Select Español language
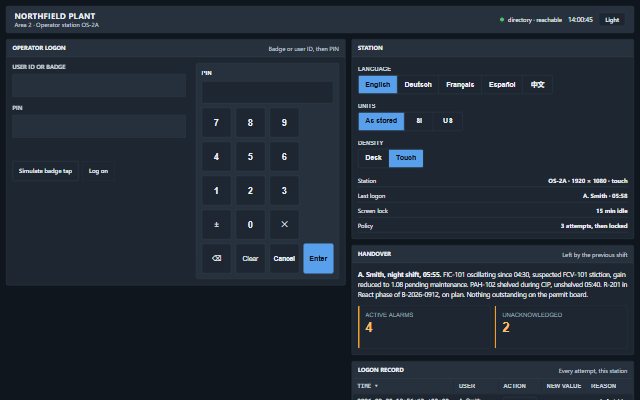640x400 pixels. point(502,84)
